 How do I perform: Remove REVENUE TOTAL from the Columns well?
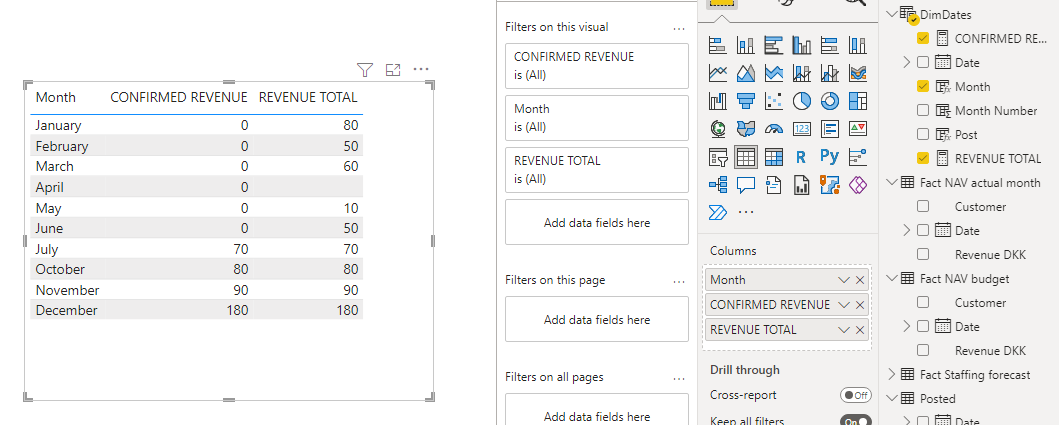coord(860,330)
